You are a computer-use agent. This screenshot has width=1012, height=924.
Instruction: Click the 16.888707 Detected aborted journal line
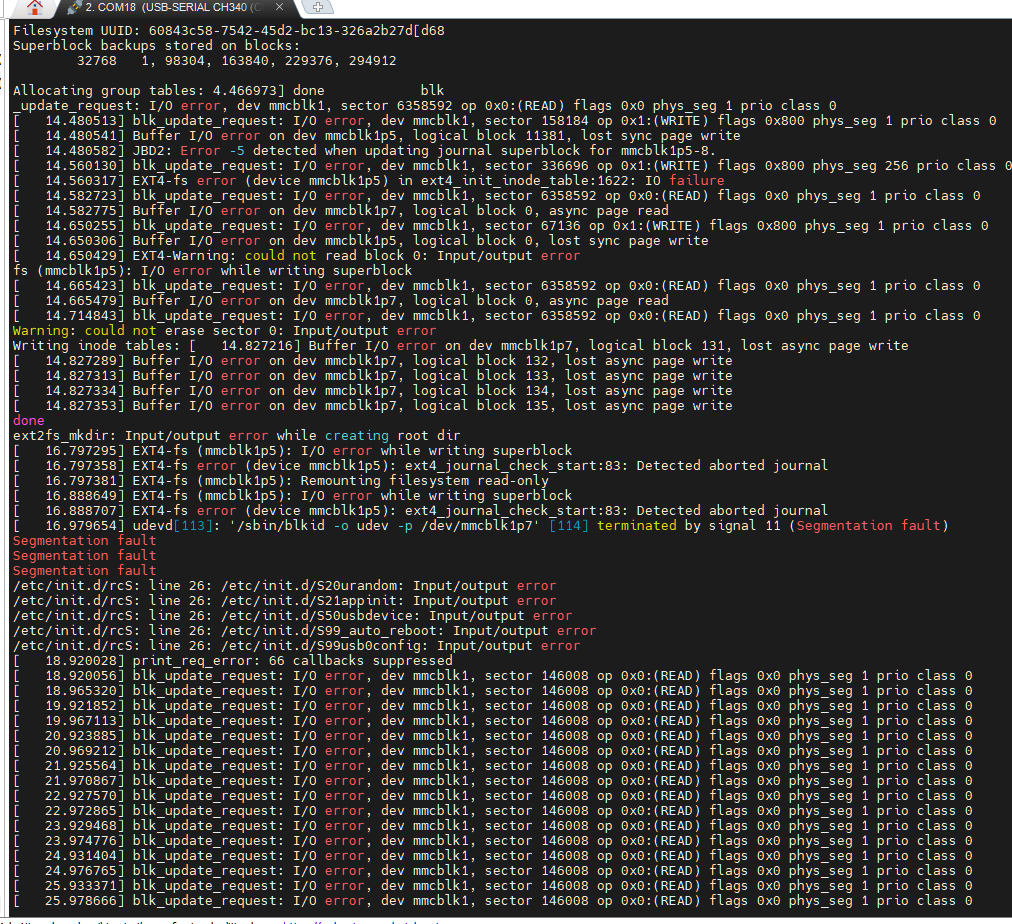(420, 510)
